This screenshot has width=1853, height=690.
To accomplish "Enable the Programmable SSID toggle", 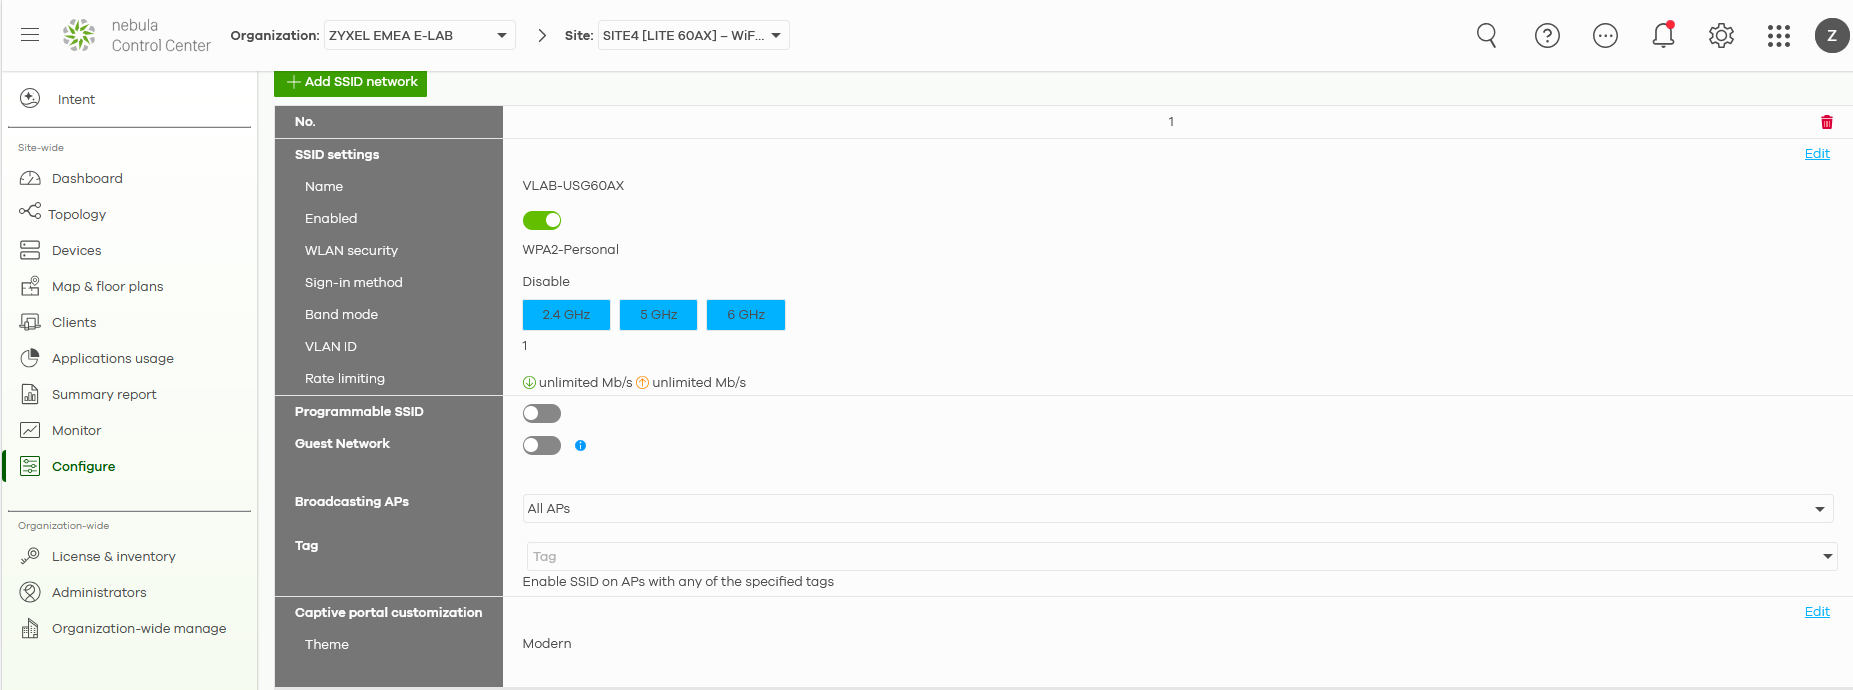I will click(x=542, y=414).
